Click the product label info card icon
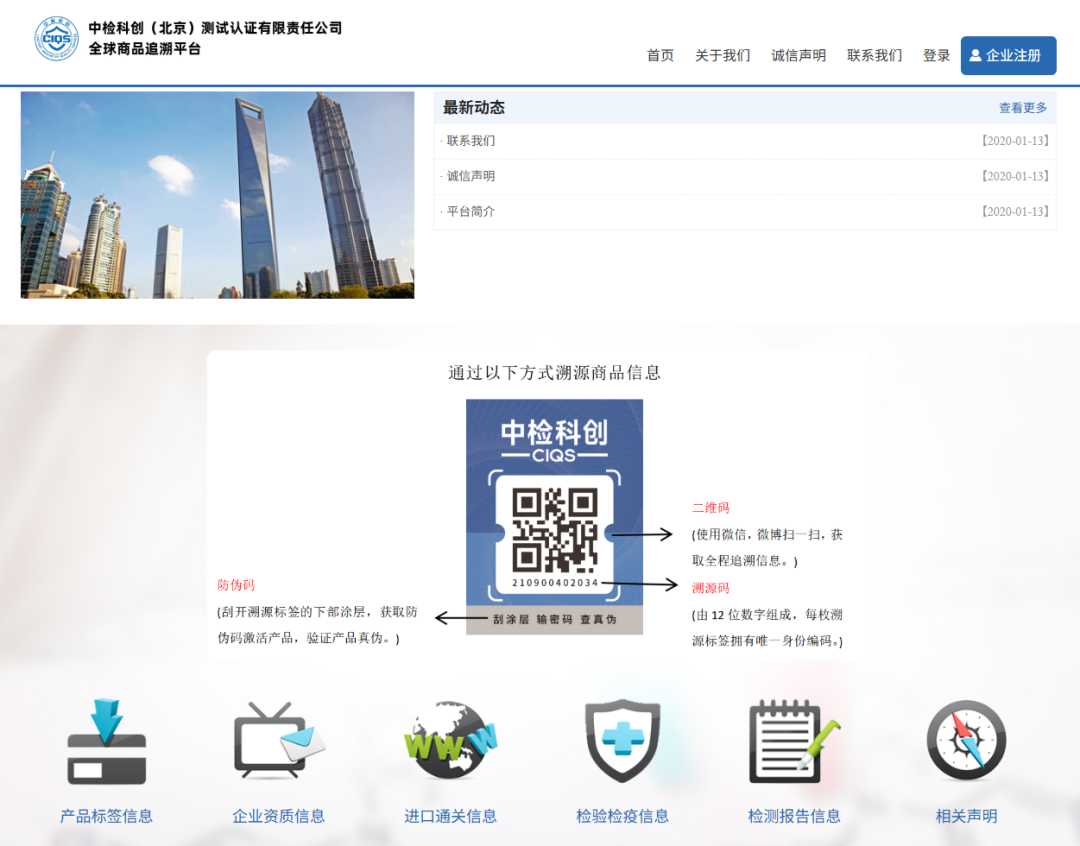The image size is (1080, 846). (x=106, y=742)
